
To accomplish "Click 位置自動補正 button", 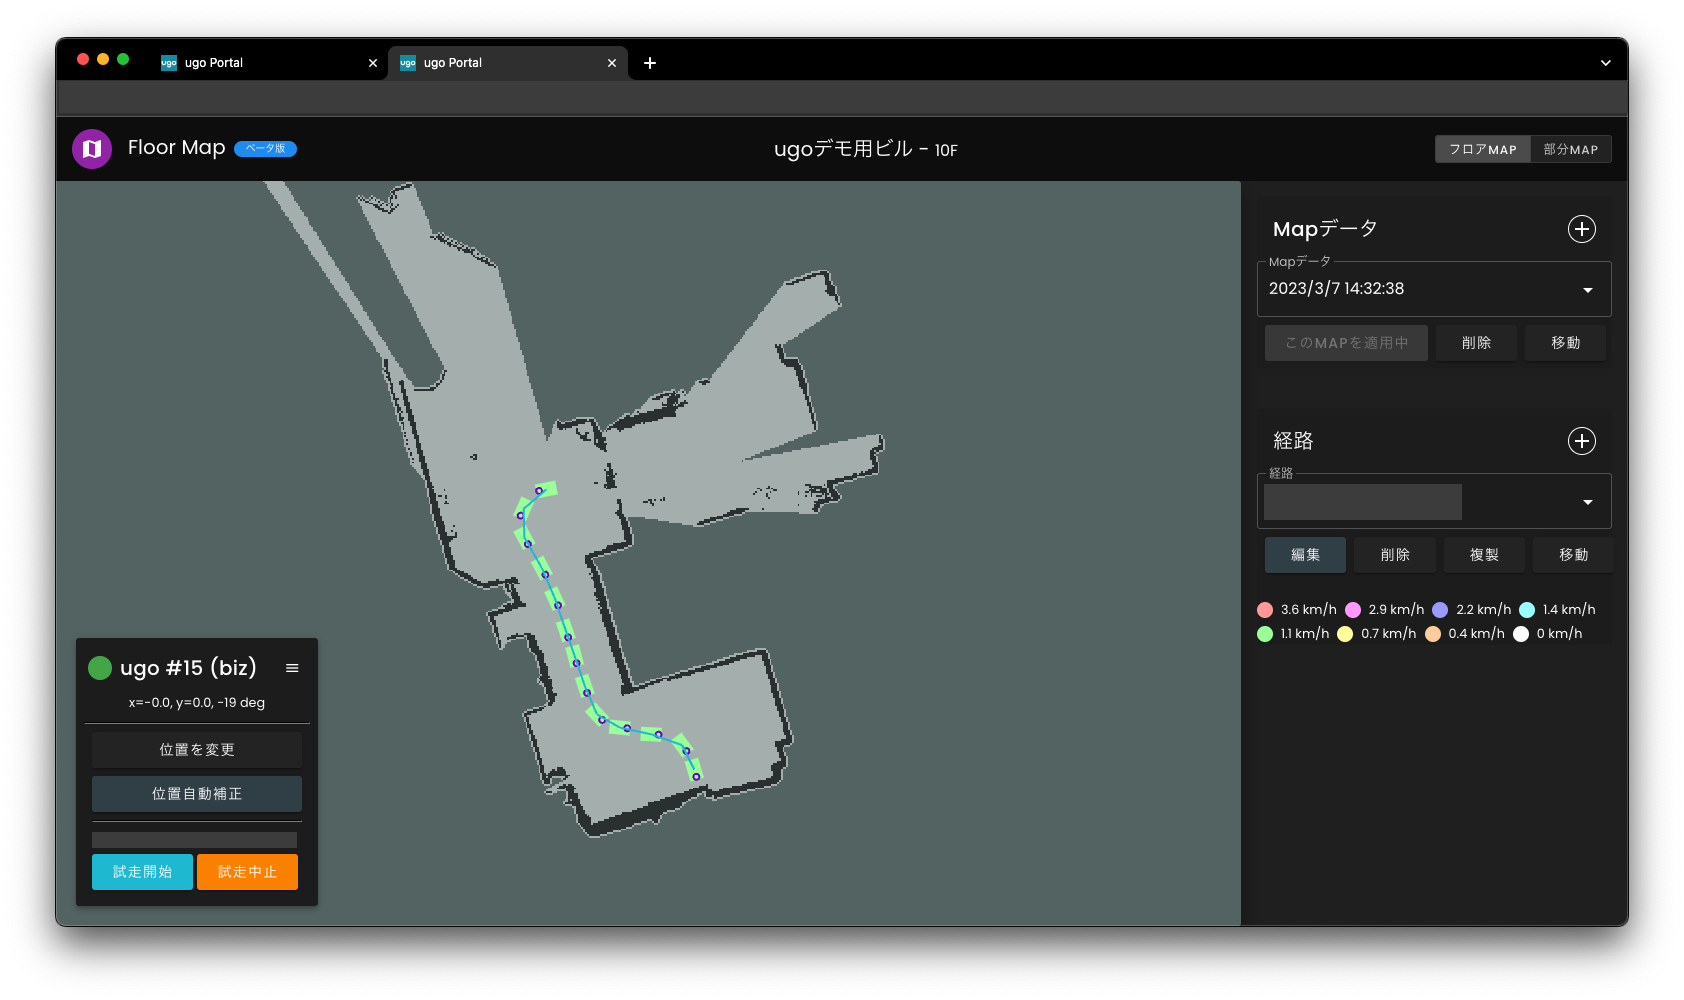I will [197, 794].
